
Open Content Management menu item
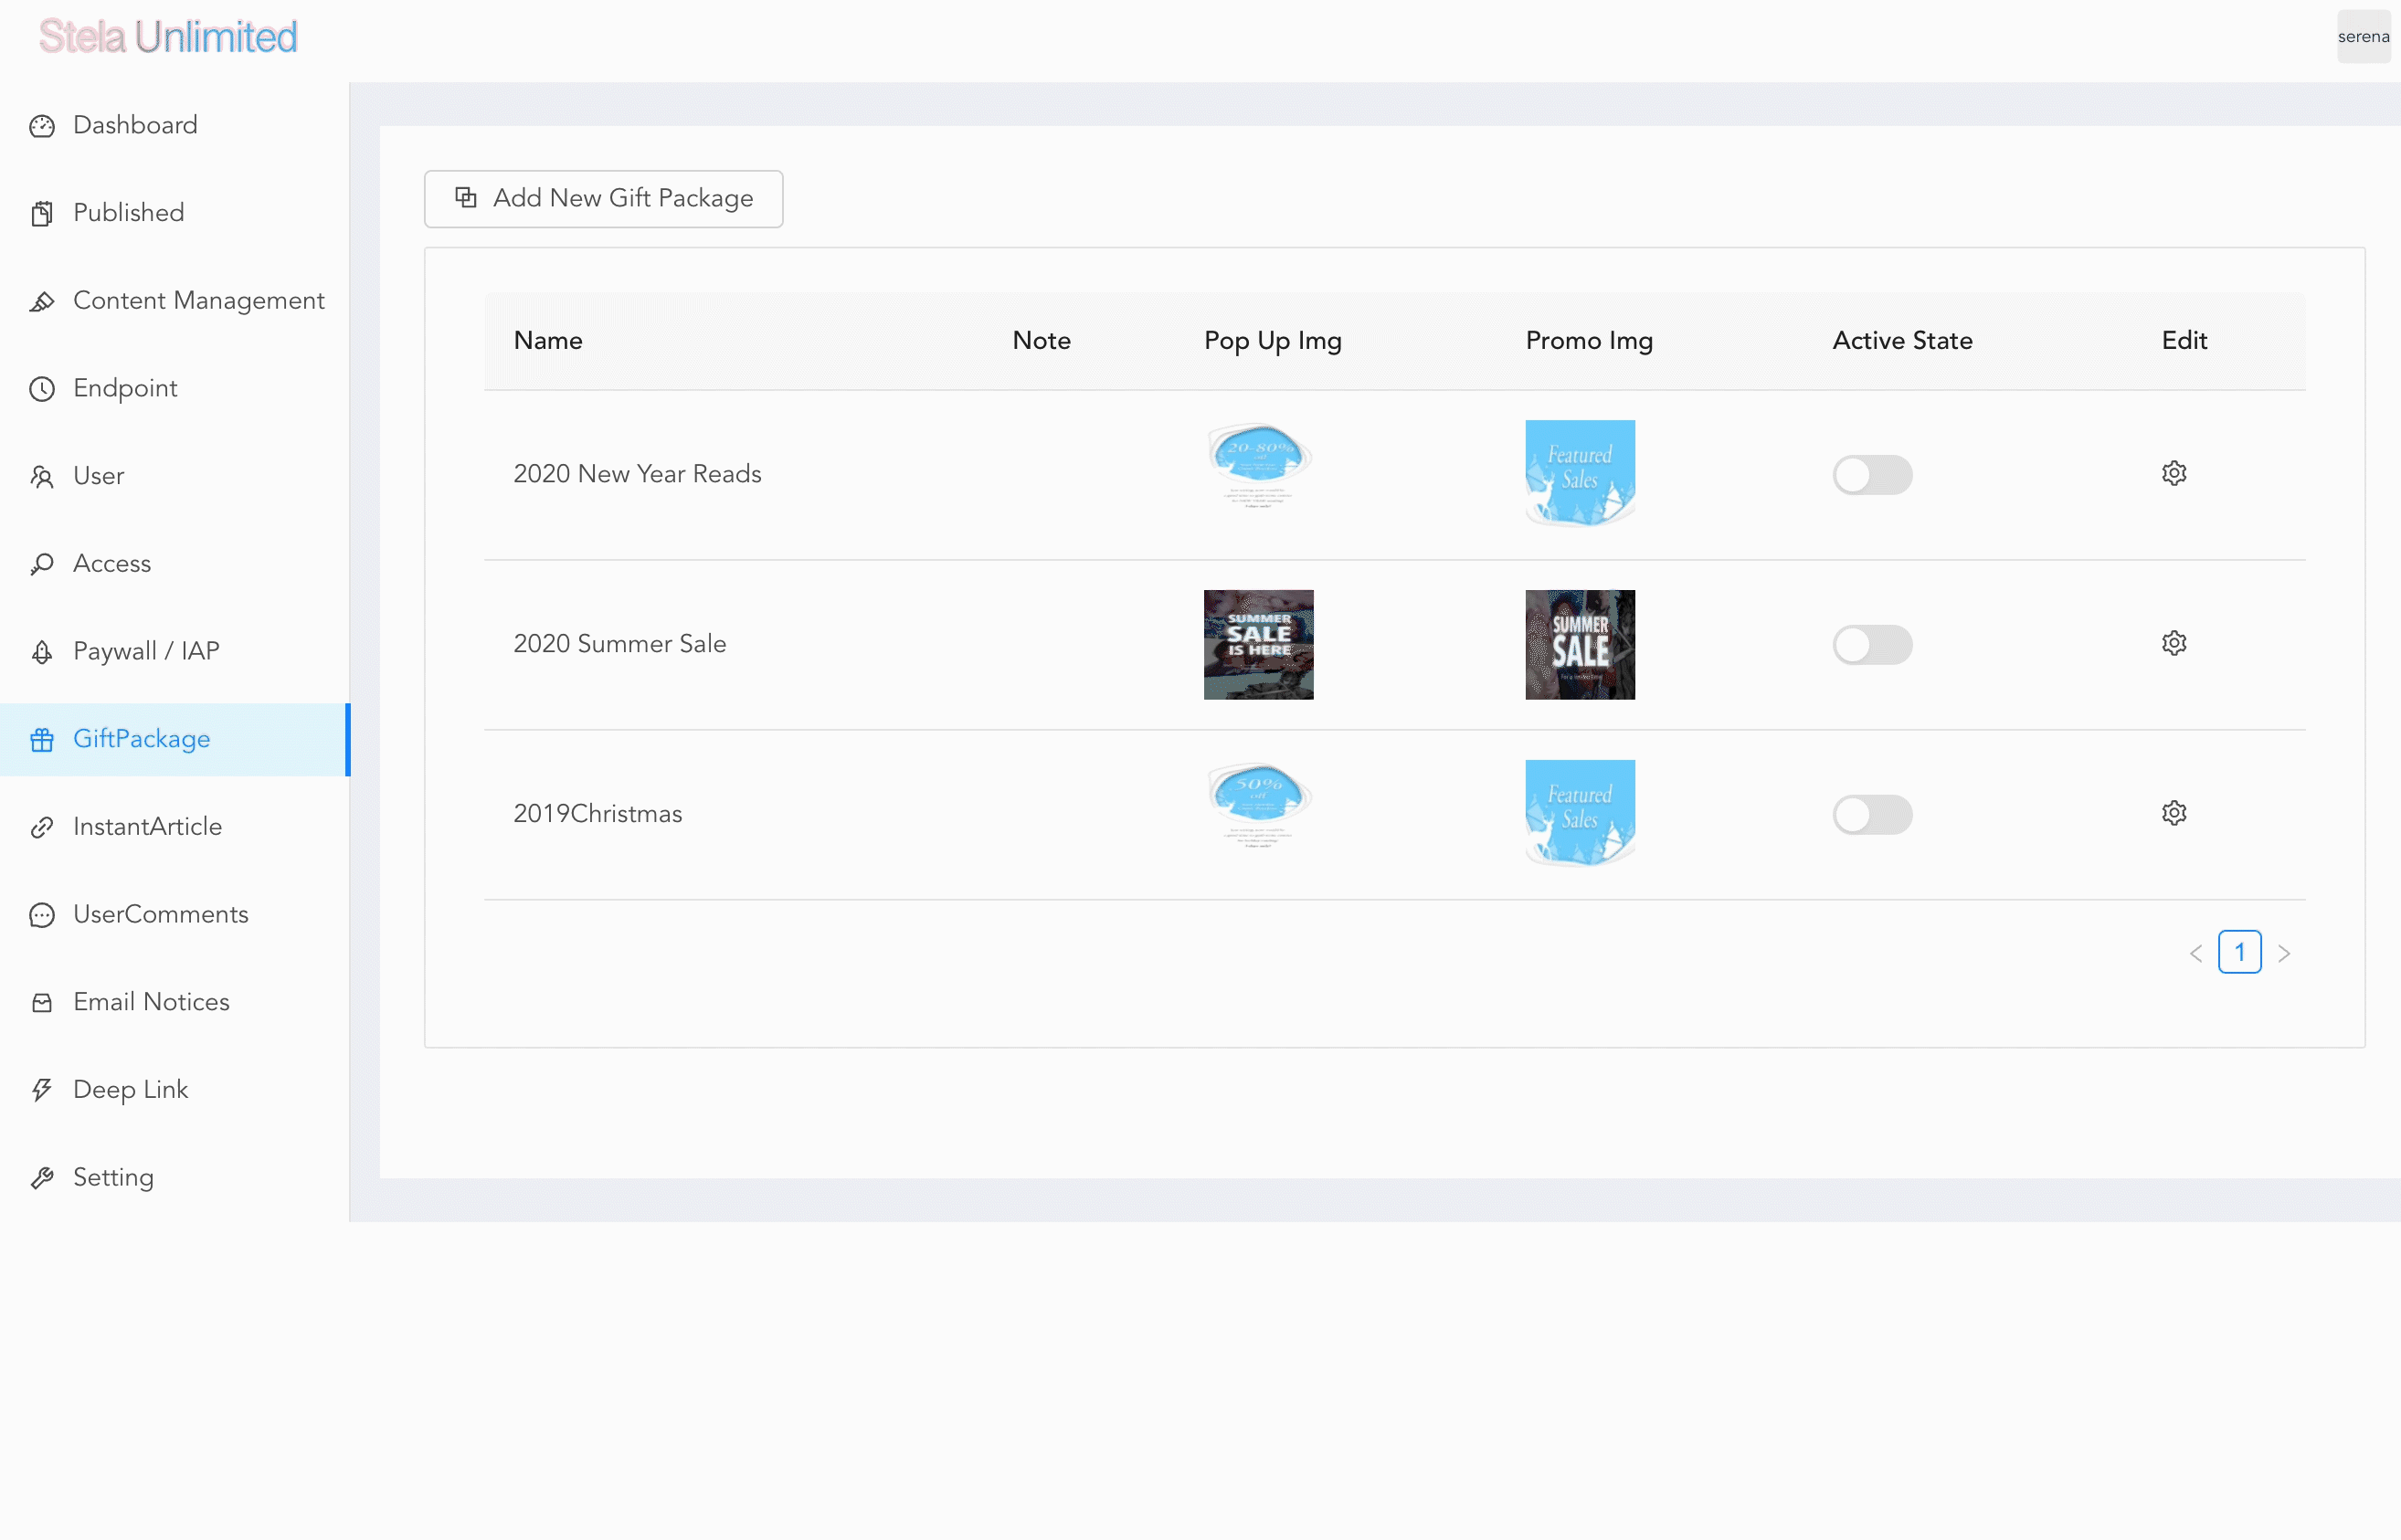click(x=198, y=301)
